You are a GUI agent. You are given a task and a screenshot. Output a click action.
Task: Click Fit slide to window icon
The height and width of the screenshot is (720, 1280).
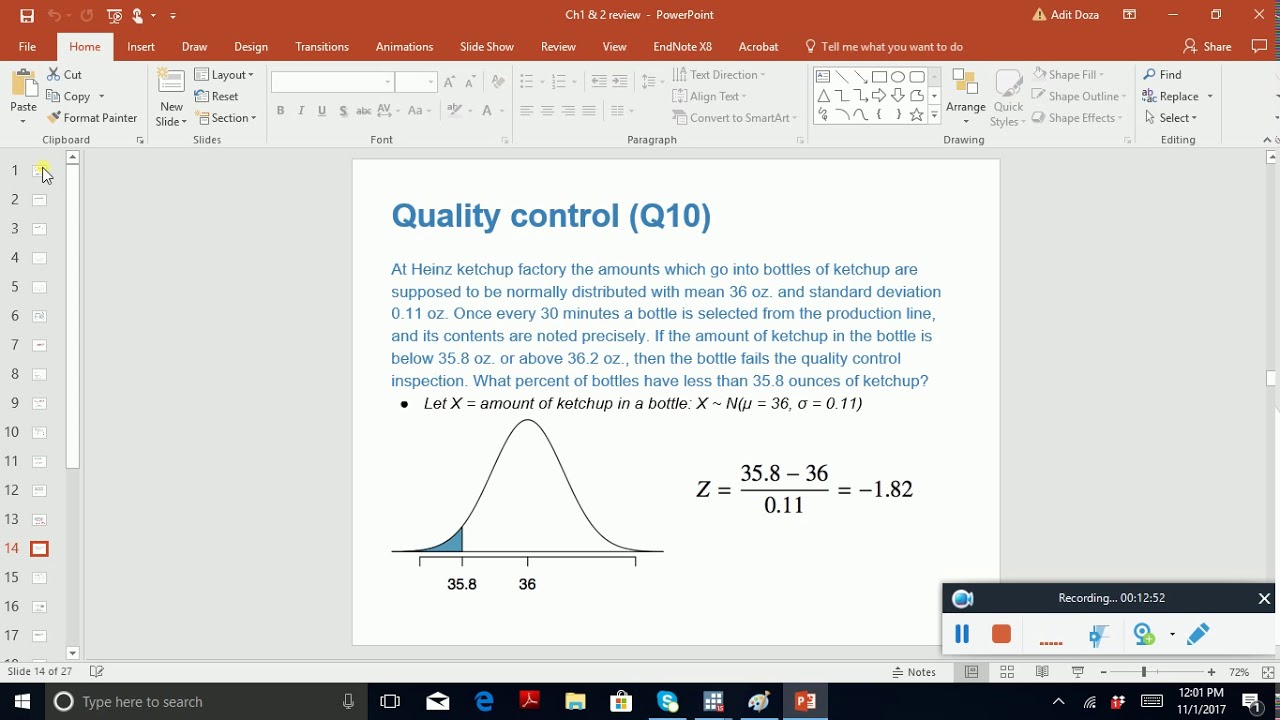tap(1268, 672)
